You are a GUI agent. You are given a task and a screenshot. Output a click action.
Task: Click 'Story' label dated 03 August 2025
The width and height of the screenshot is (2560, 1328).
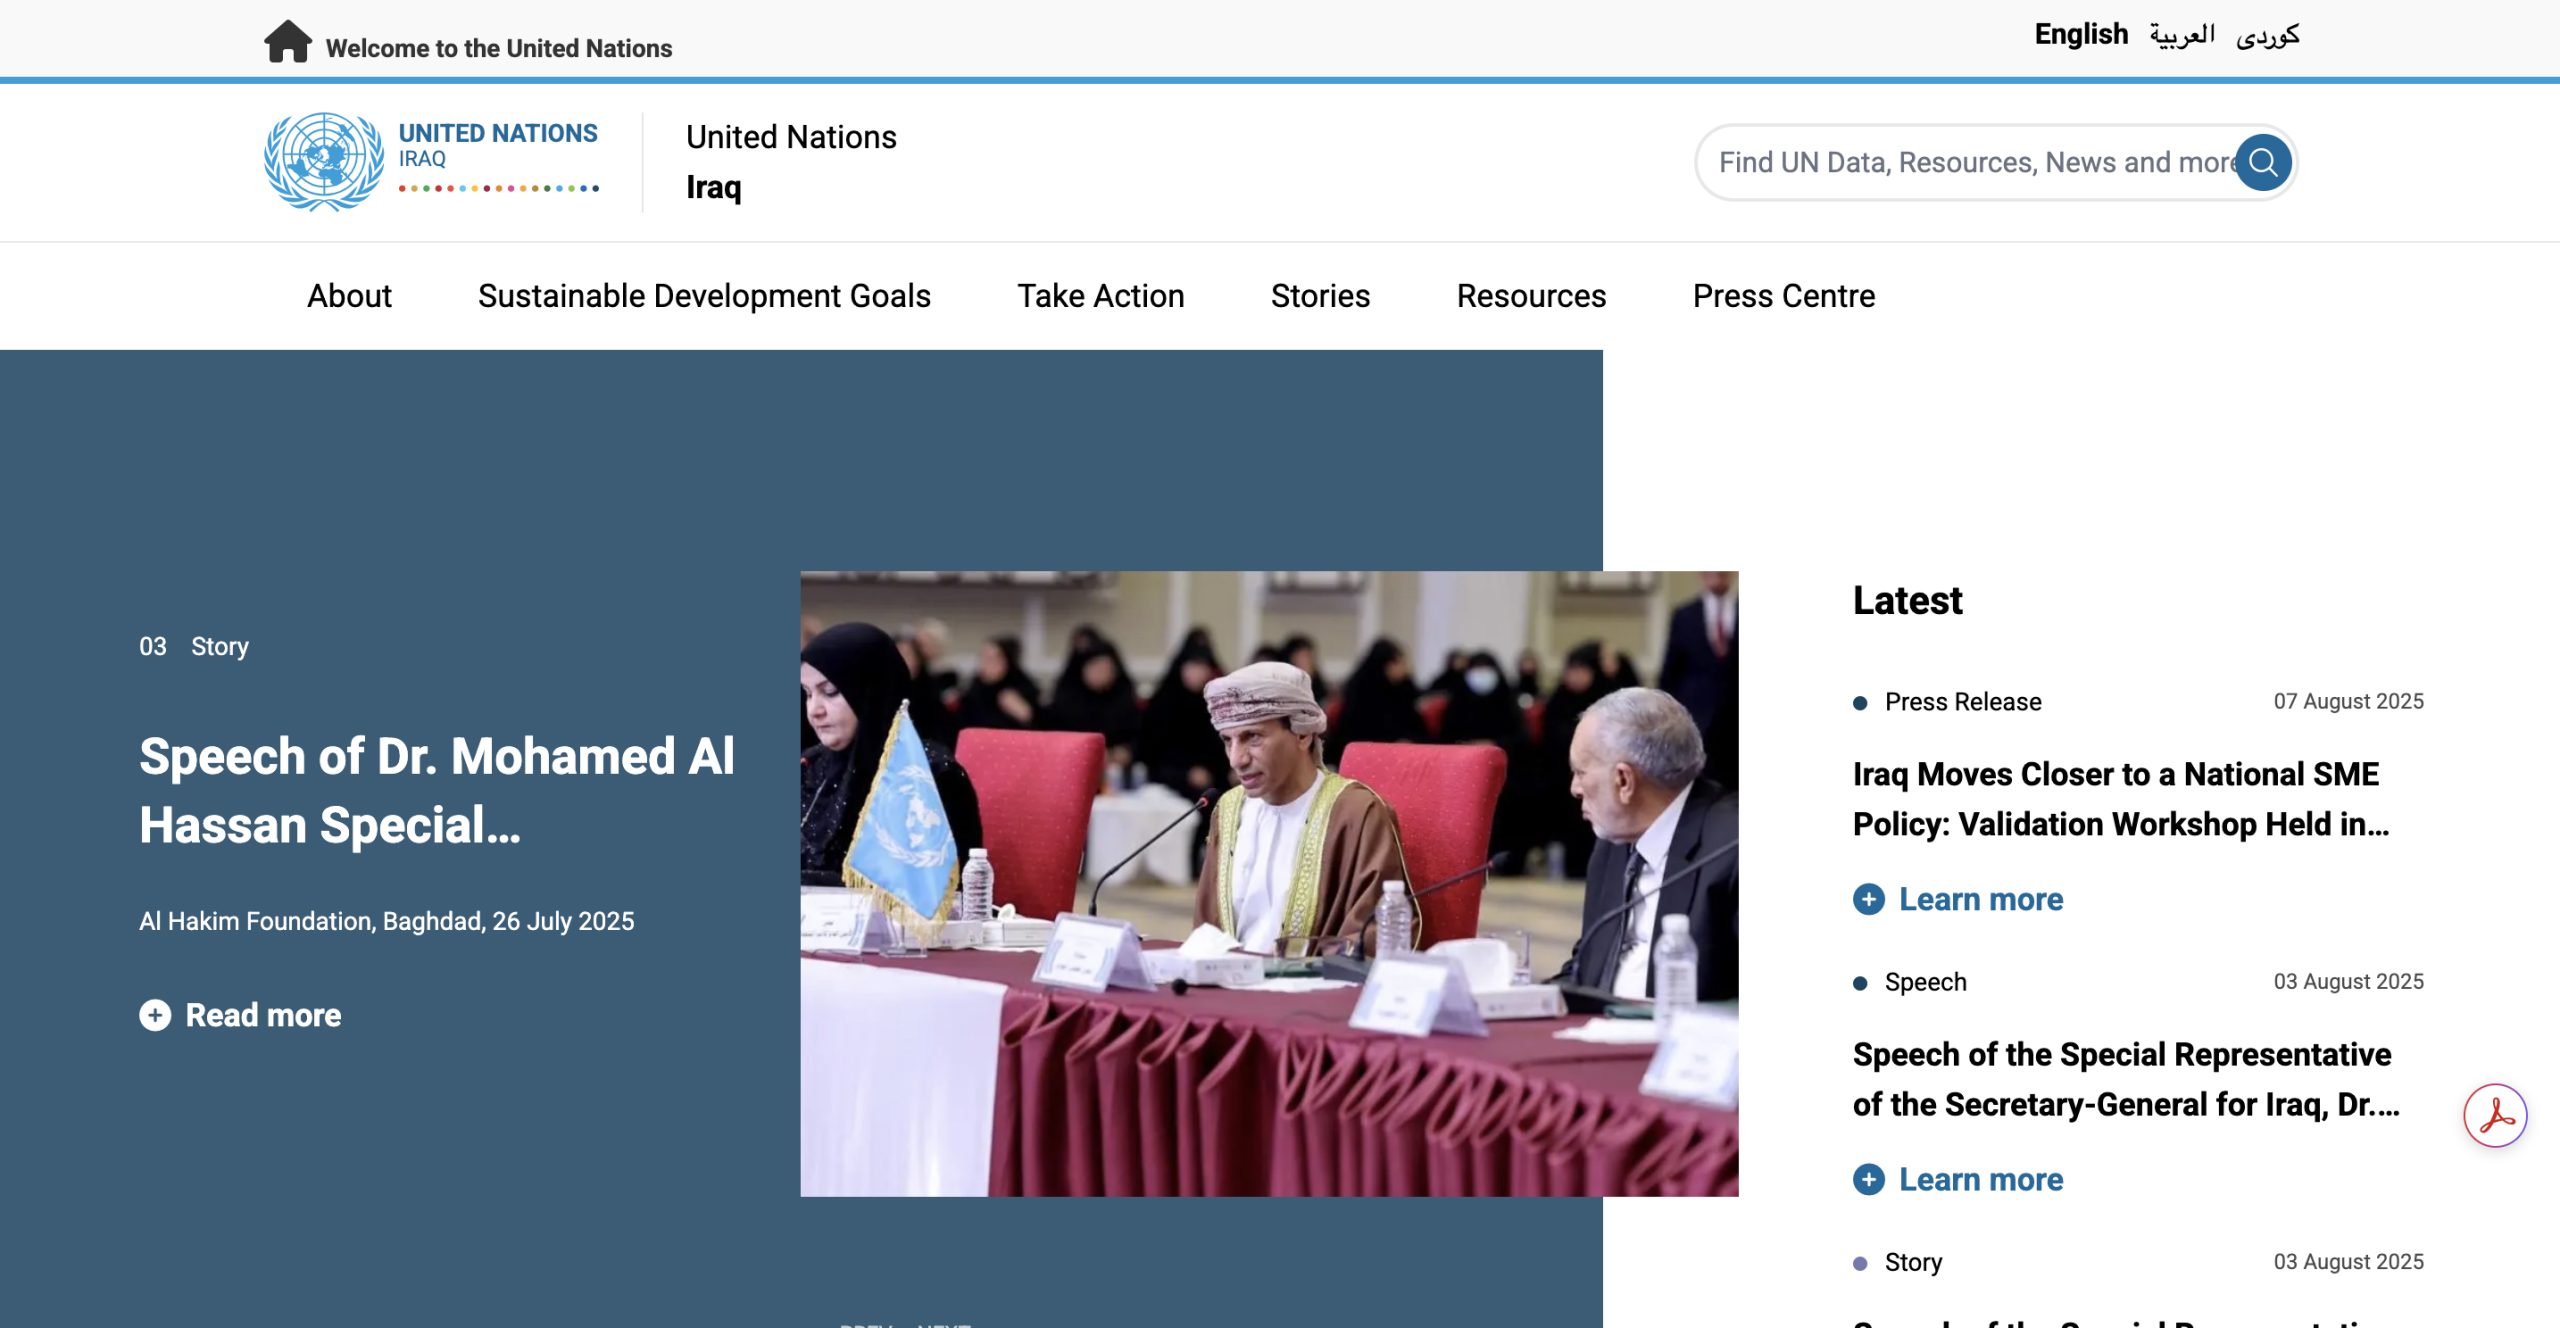[1913, 1262]
